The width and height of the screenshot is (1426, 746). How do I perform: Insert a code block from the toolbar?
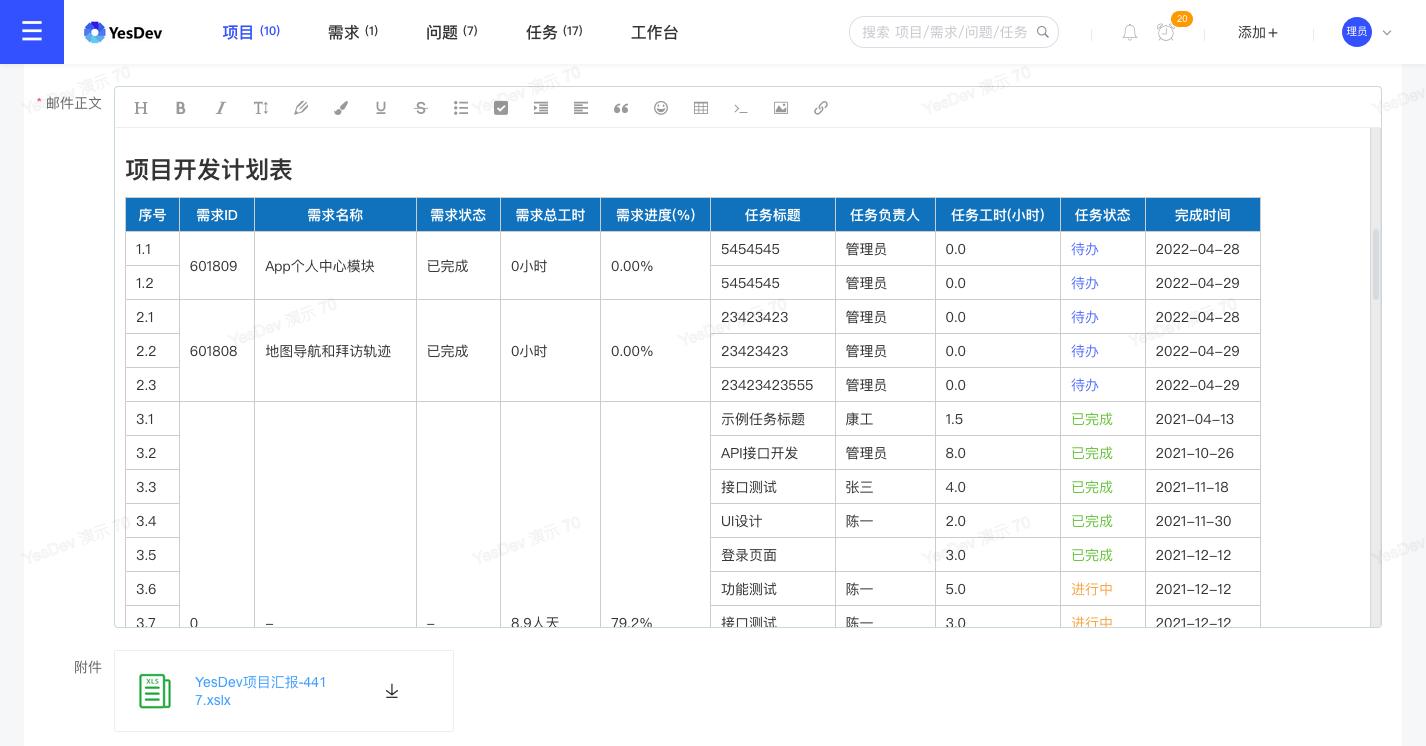coord(741,107)
